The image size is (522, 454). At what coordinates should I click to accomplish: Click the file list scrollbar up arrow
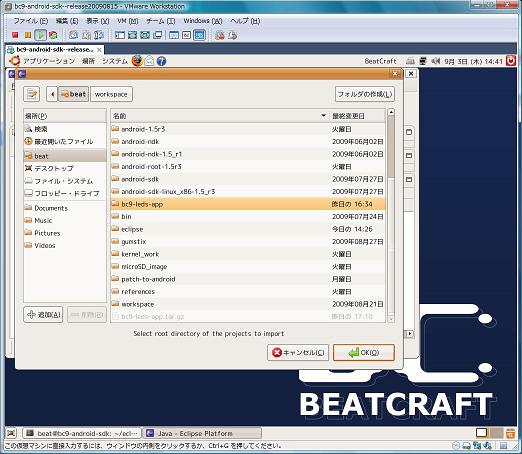(x=391, y=112)
